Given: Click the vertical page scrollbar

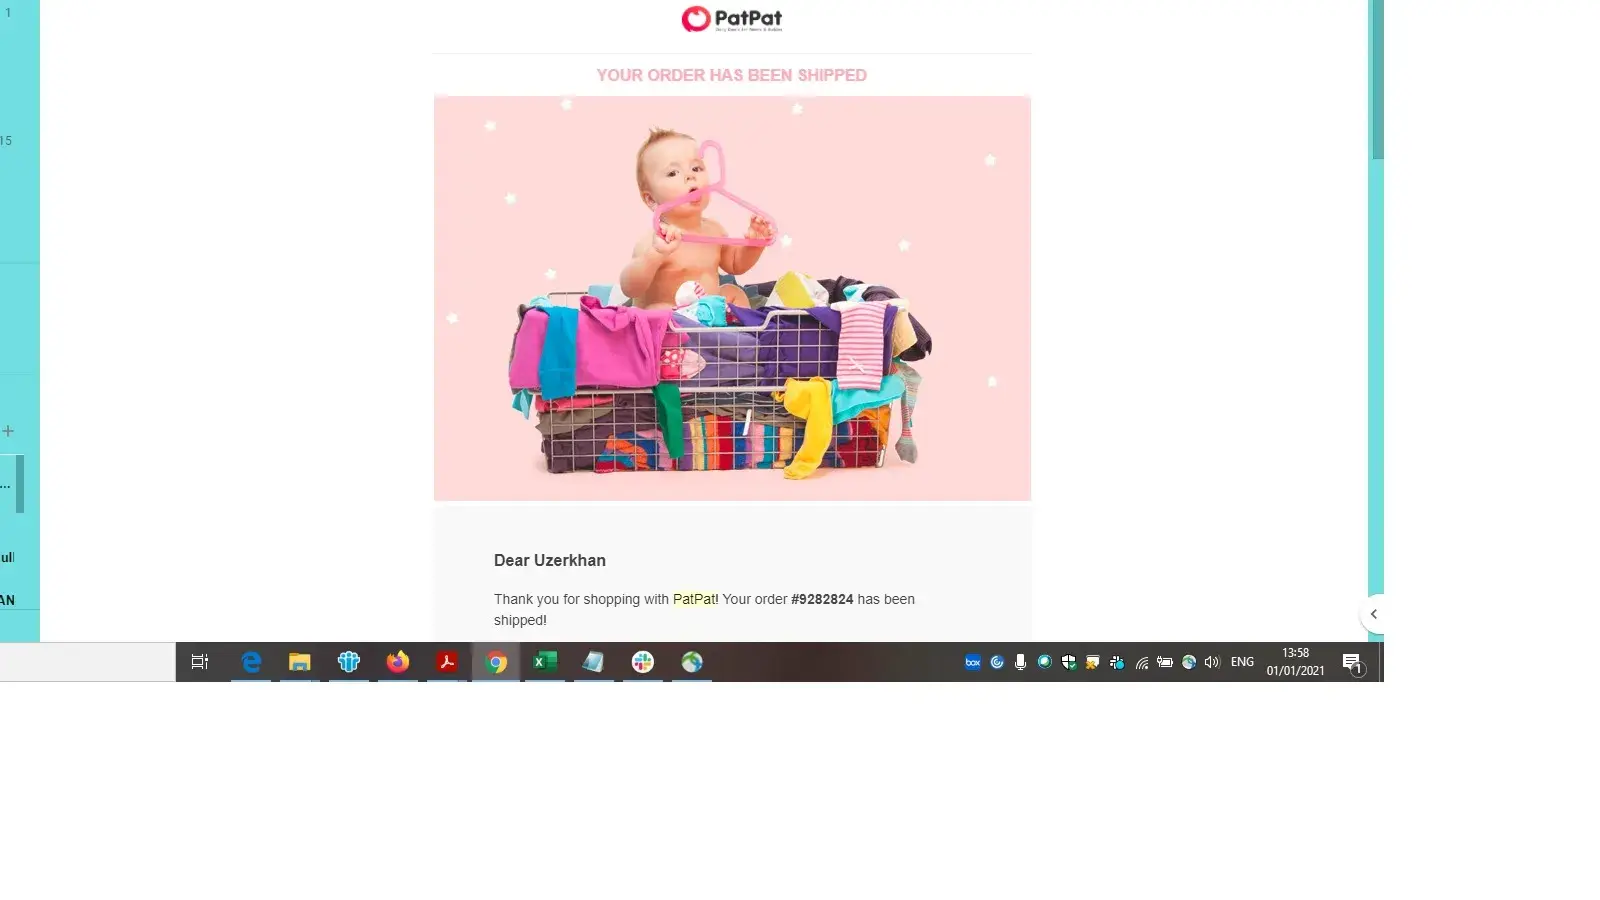Looking at the screenshot, I should [1378, 80].
